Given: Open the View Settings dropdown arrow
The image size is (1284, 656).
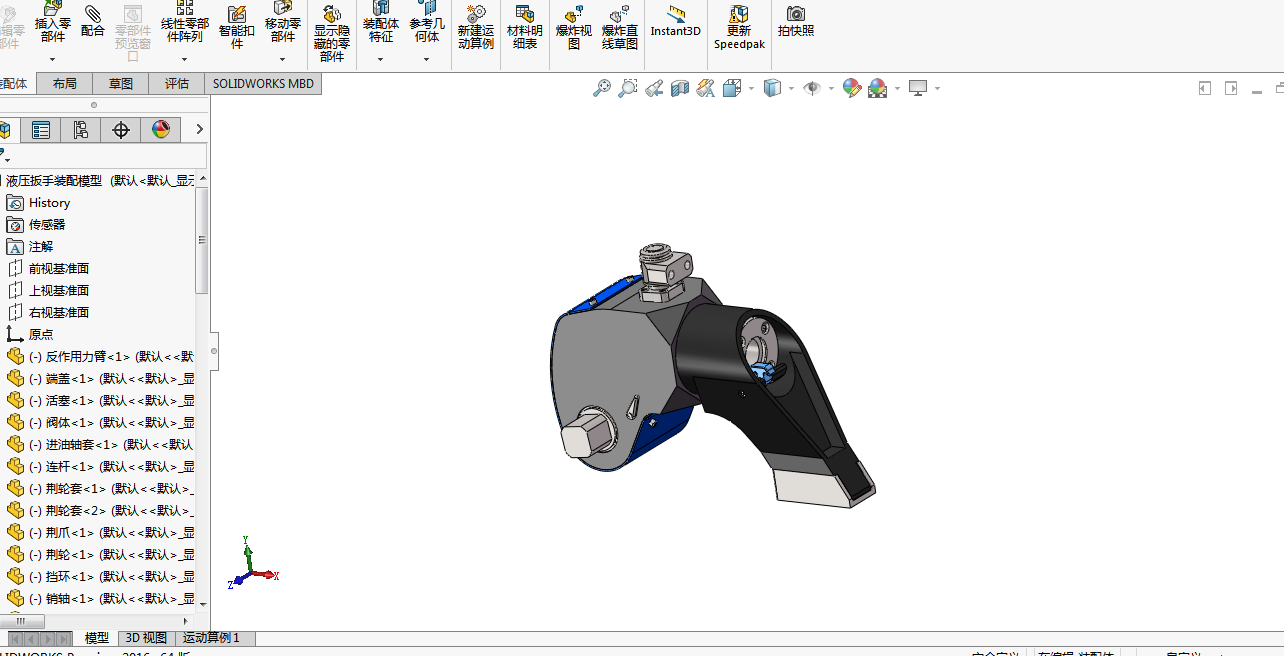Looking at the screenshot, I should pos(936,89).
